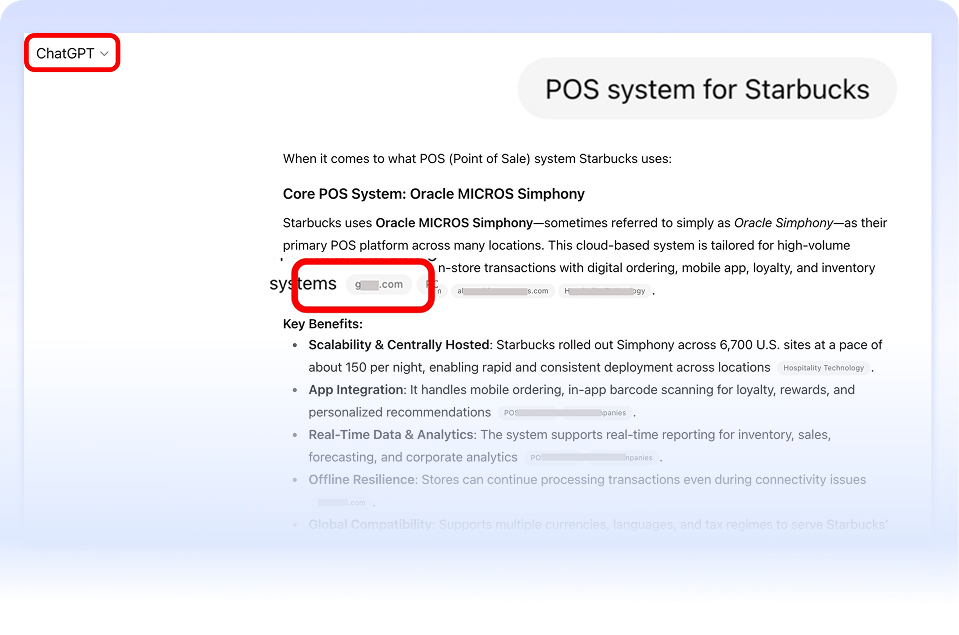Click the "Key Benefits:" heading
959x635 pixels.
coord(322,324)
